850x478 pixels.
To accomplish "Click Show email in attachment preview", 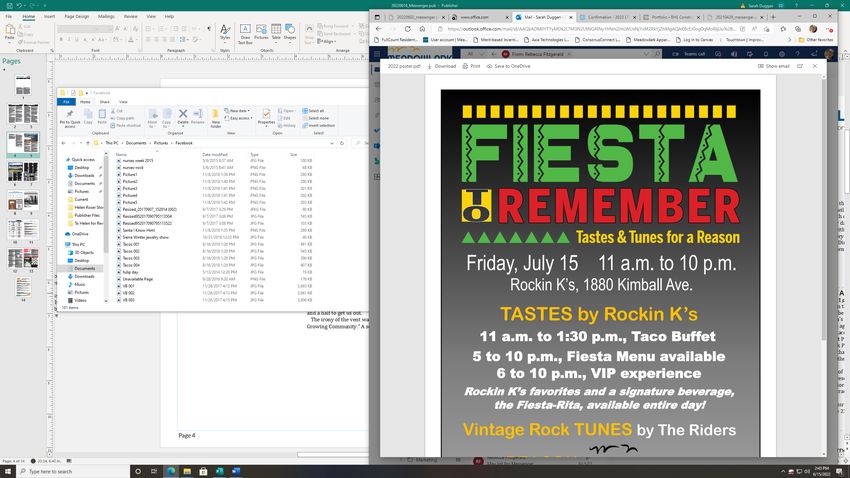I will pyautogui.click(x=773, y=66).
